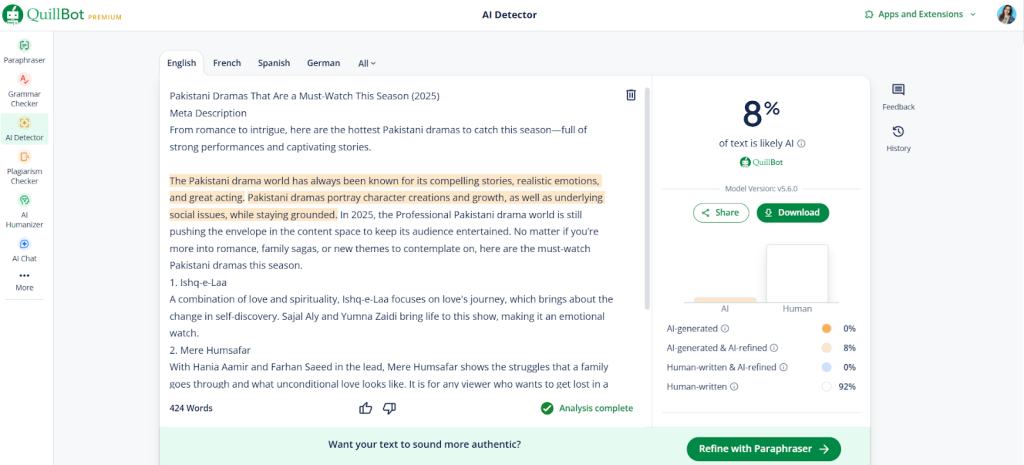The height and width of the screenshot is (465, 1024).
Task: Switch to the Spanish language tab
Action: tap(274, 63)
